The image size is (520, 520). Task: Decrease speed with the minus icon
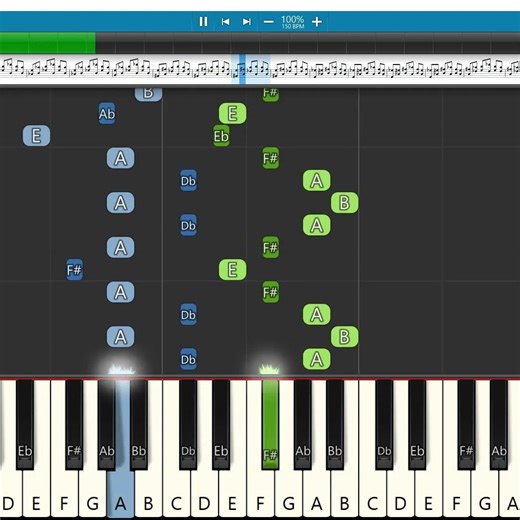[x=269, y=22]
